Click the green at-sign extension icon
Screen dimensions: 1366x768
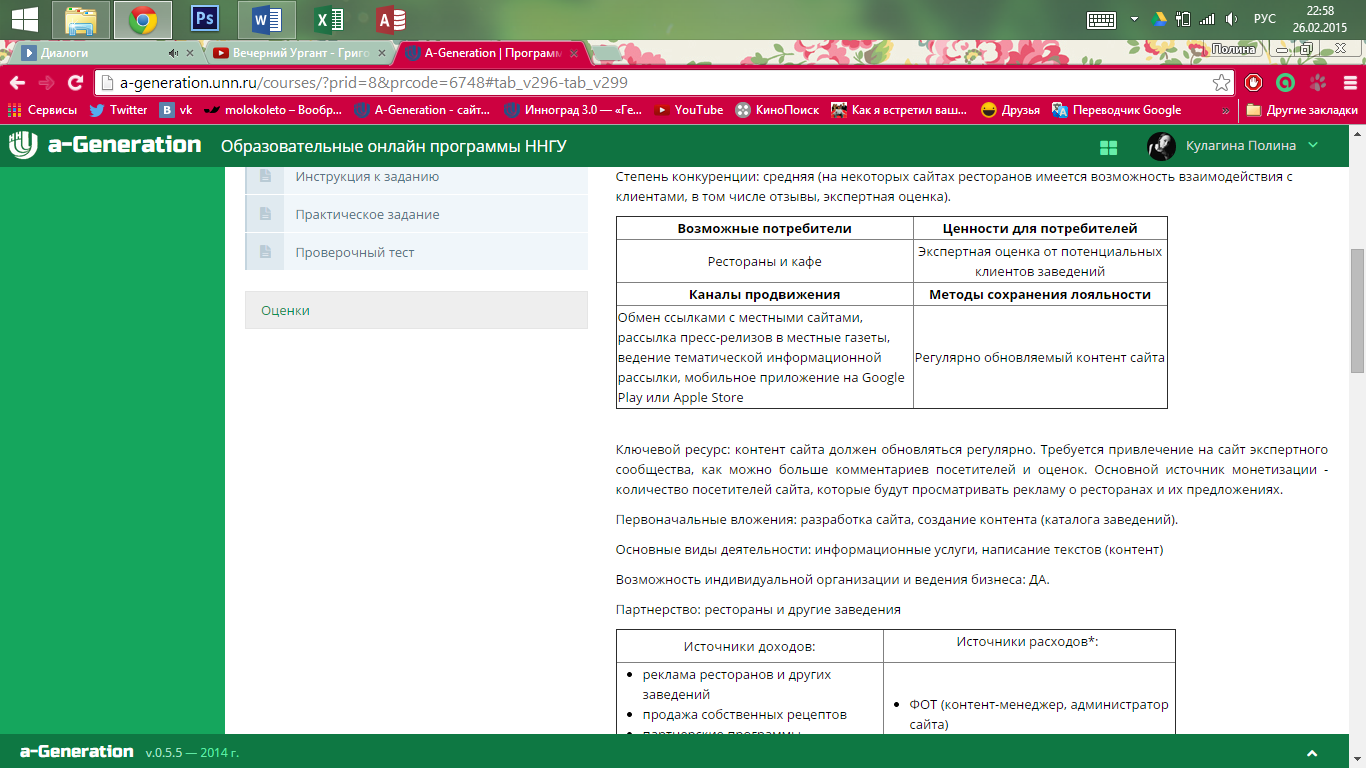pos(1286,83)
